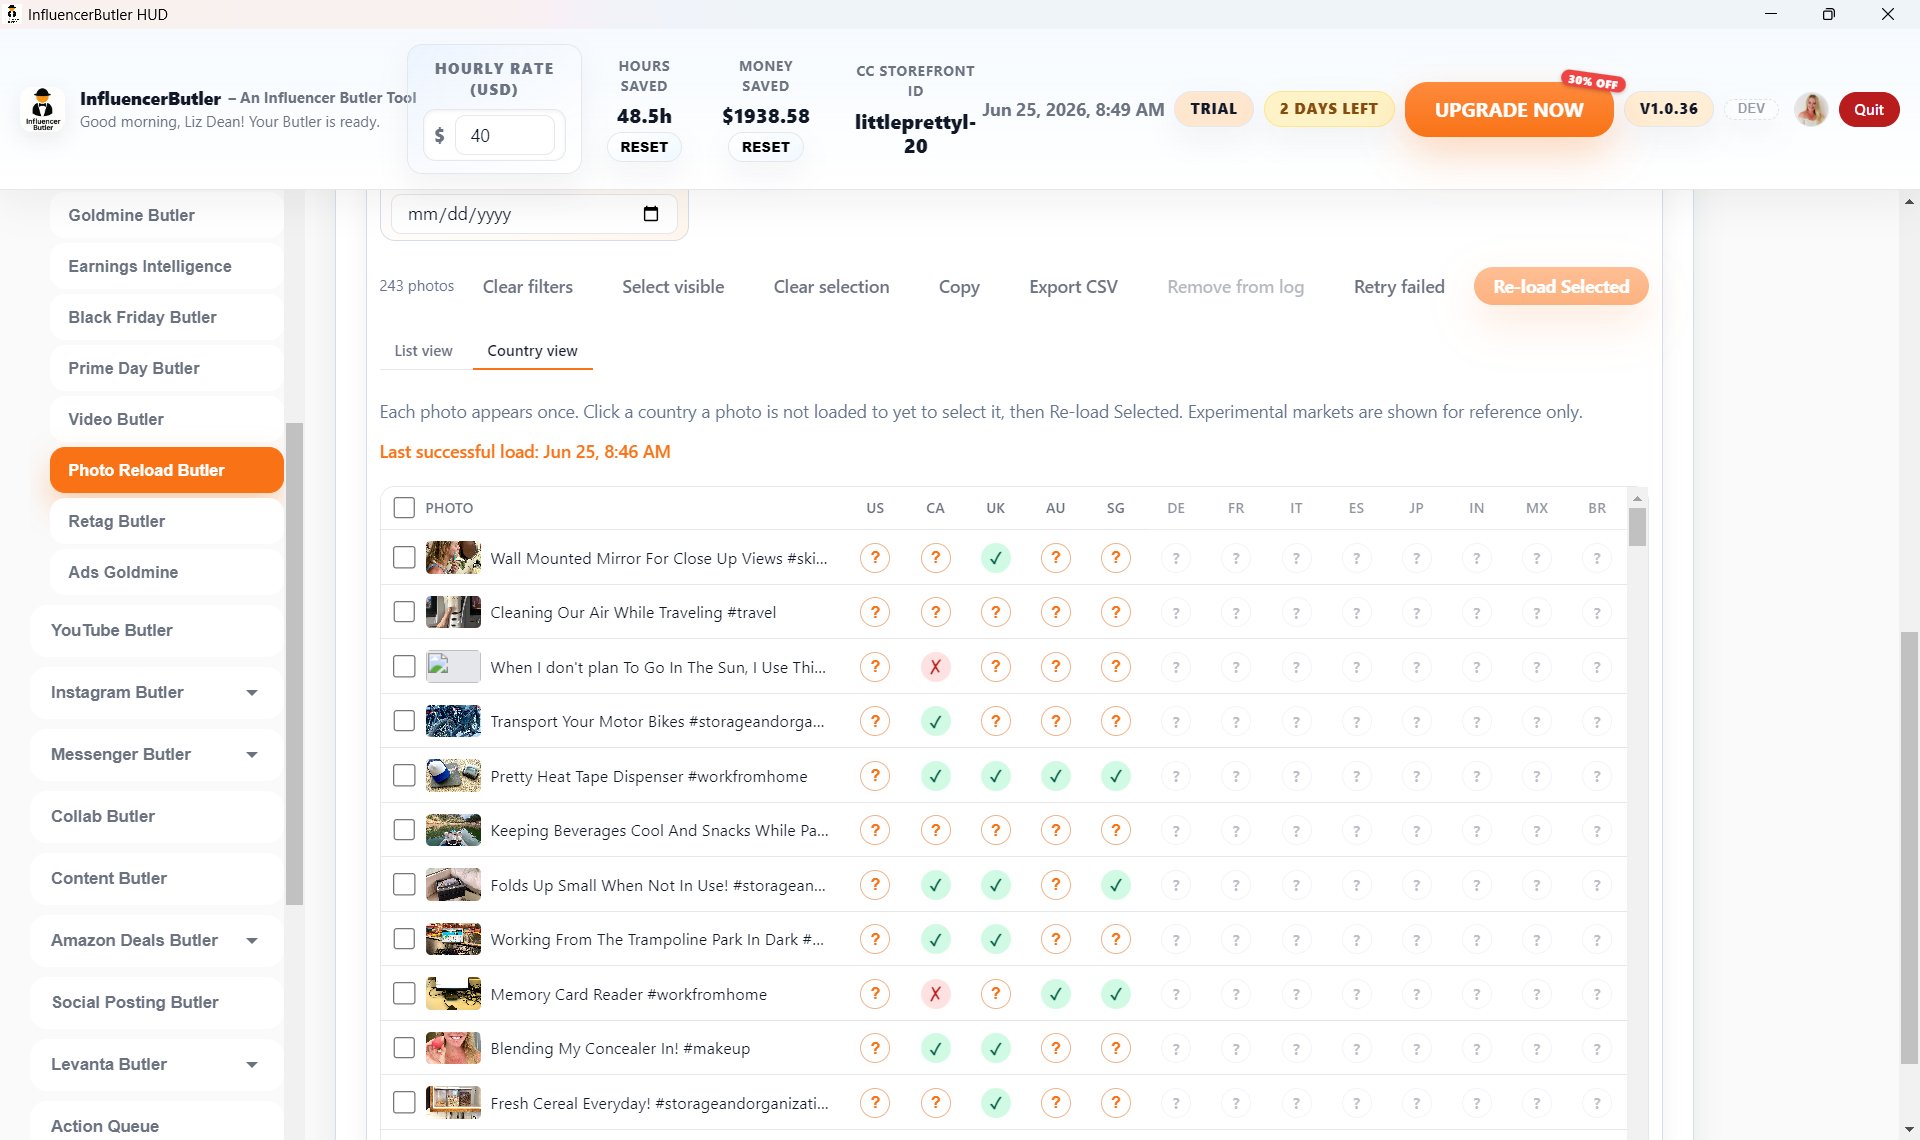The width and height of the screenshot is (1920, 1140).
Task: Click CA checkmark for Blending My Concealer In row
Action: point(935,1048)
